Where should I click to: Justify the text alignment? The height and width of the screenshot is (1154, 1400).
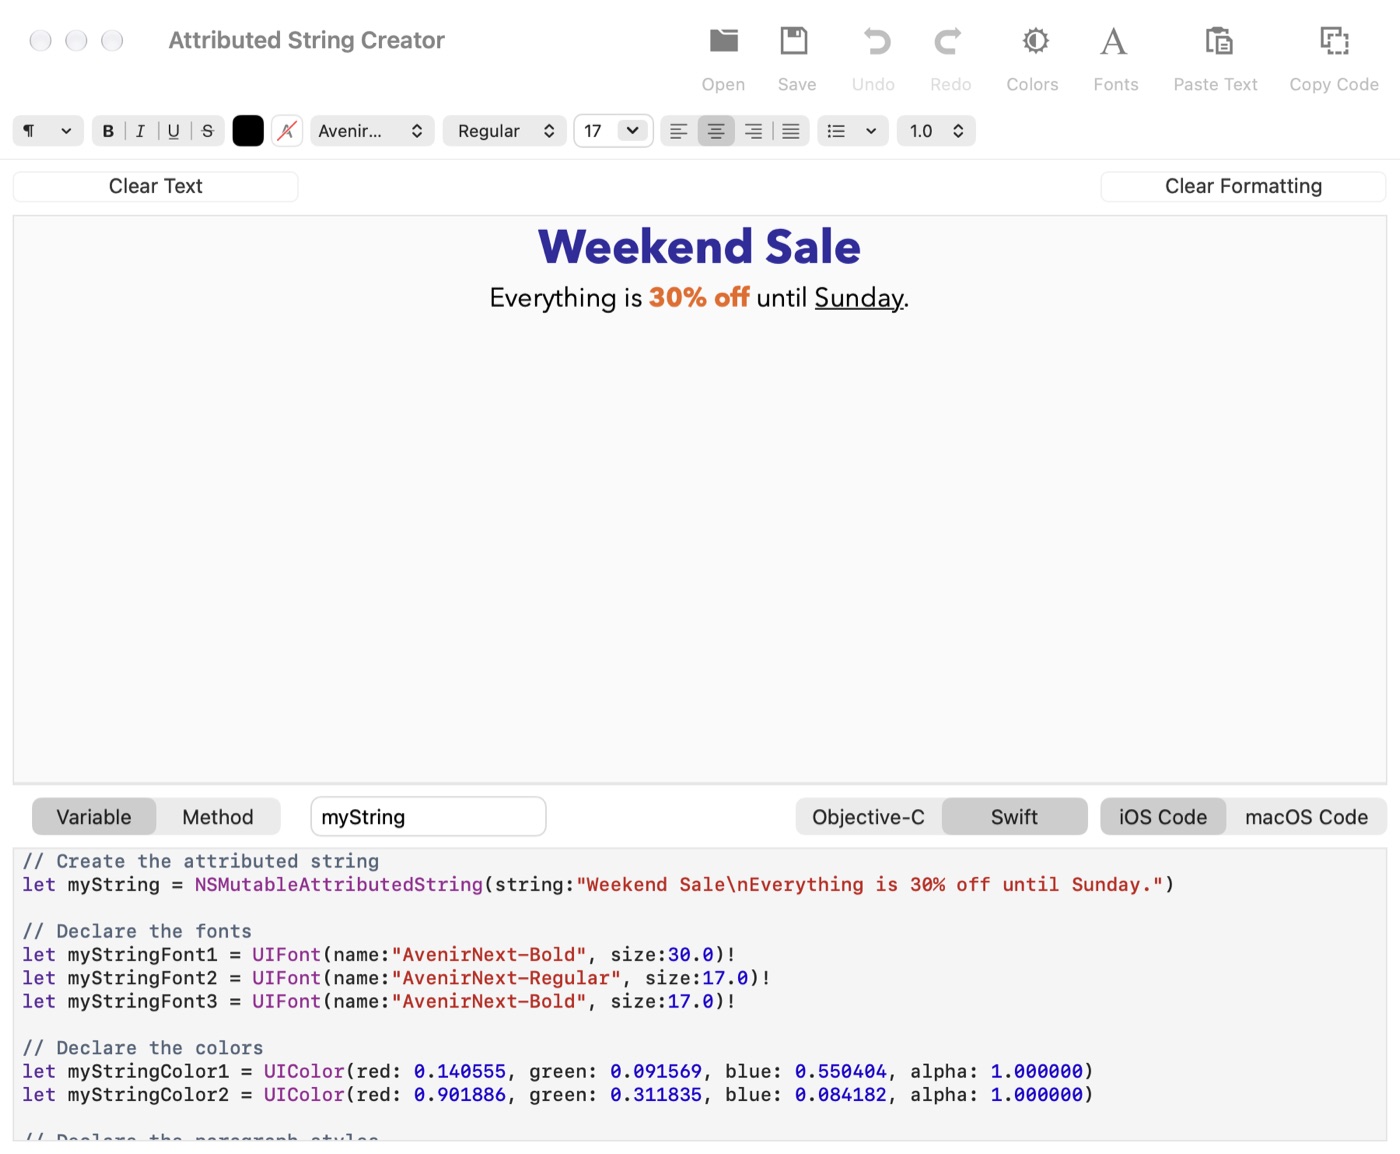791,131
